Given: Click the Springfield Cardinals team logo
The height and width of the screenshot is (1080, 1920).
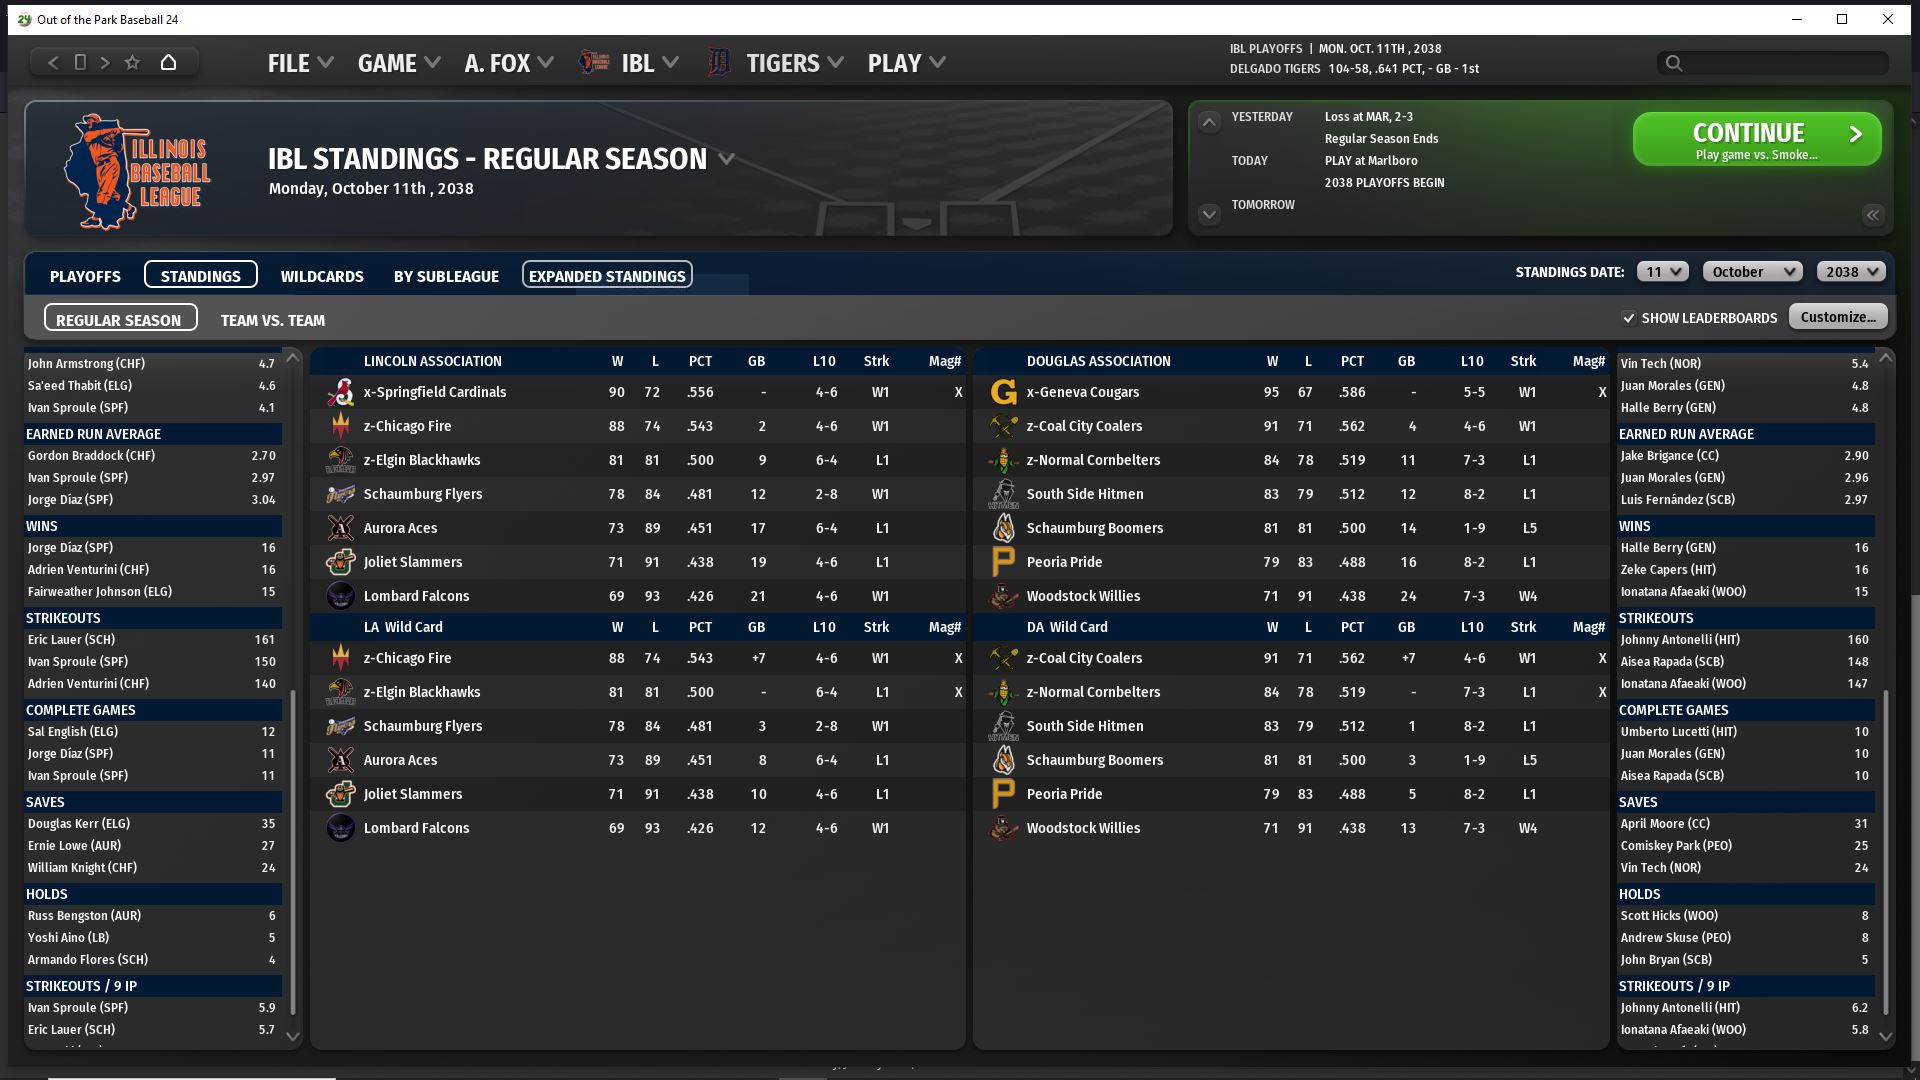Looking at the screenshot, I should [x=340, y=392].
